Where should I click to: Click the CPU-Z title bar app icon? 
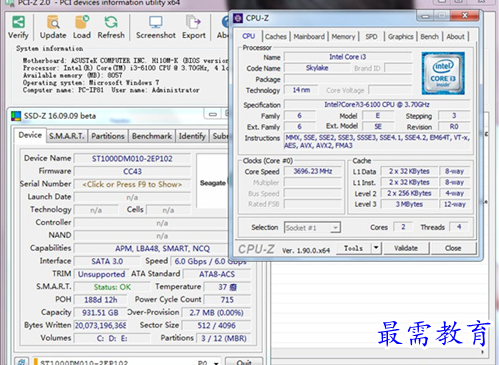(x=238, y=18)
